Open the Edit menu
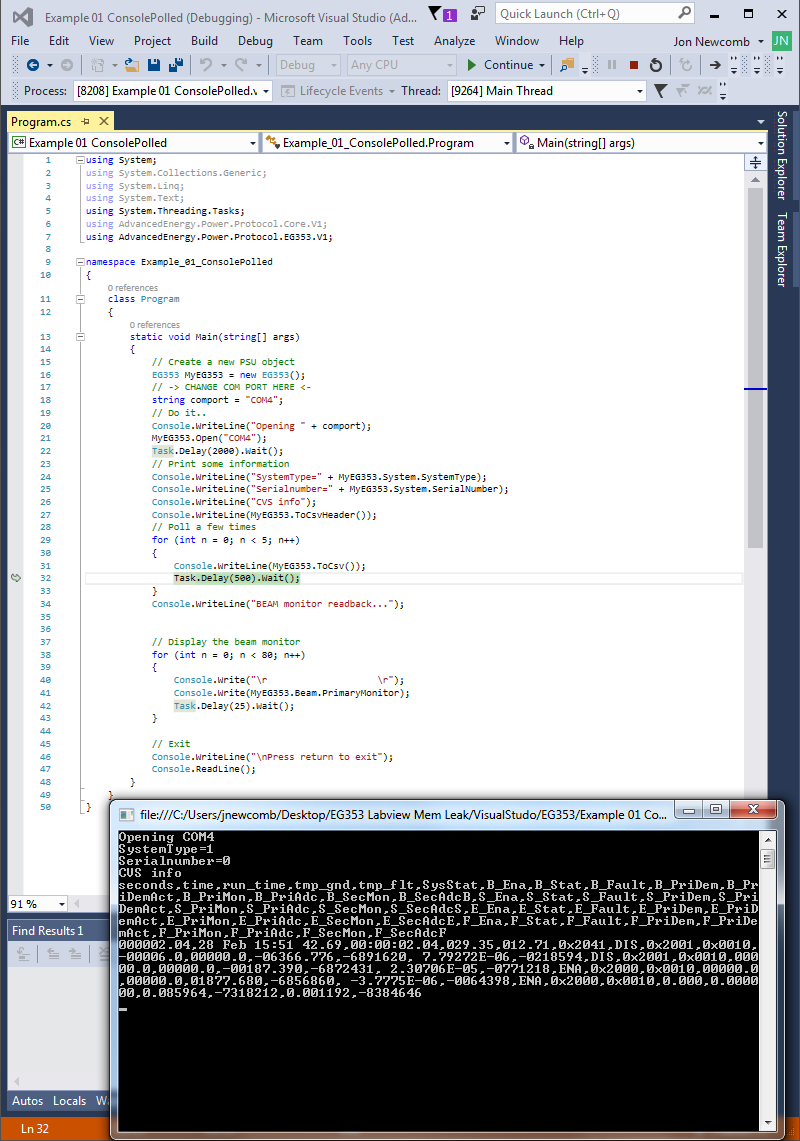This screenshot has width=800, height=1141. [x=59, y=41]
